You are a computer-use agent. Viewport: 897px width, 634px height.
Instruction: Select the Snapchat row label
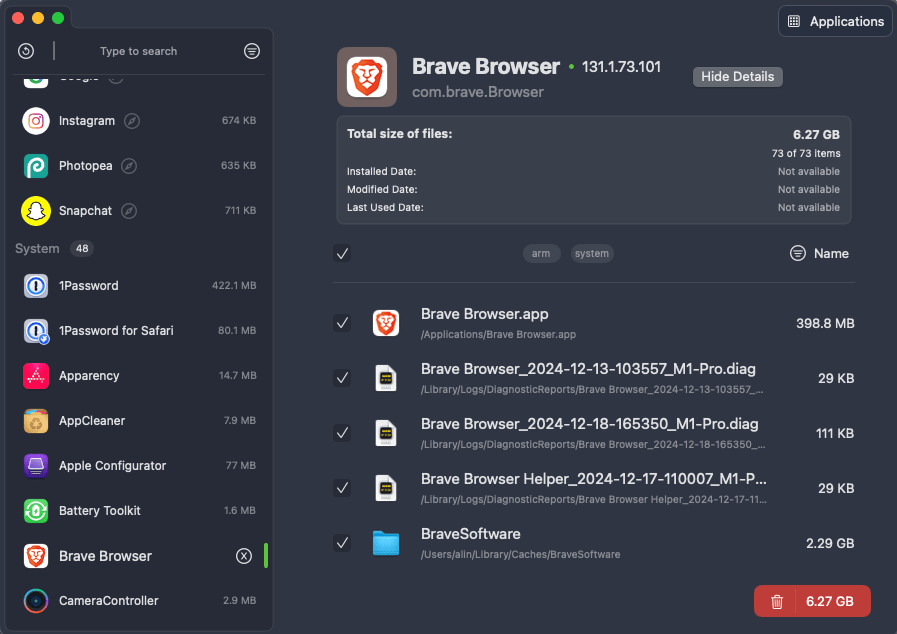pos(85,211)
